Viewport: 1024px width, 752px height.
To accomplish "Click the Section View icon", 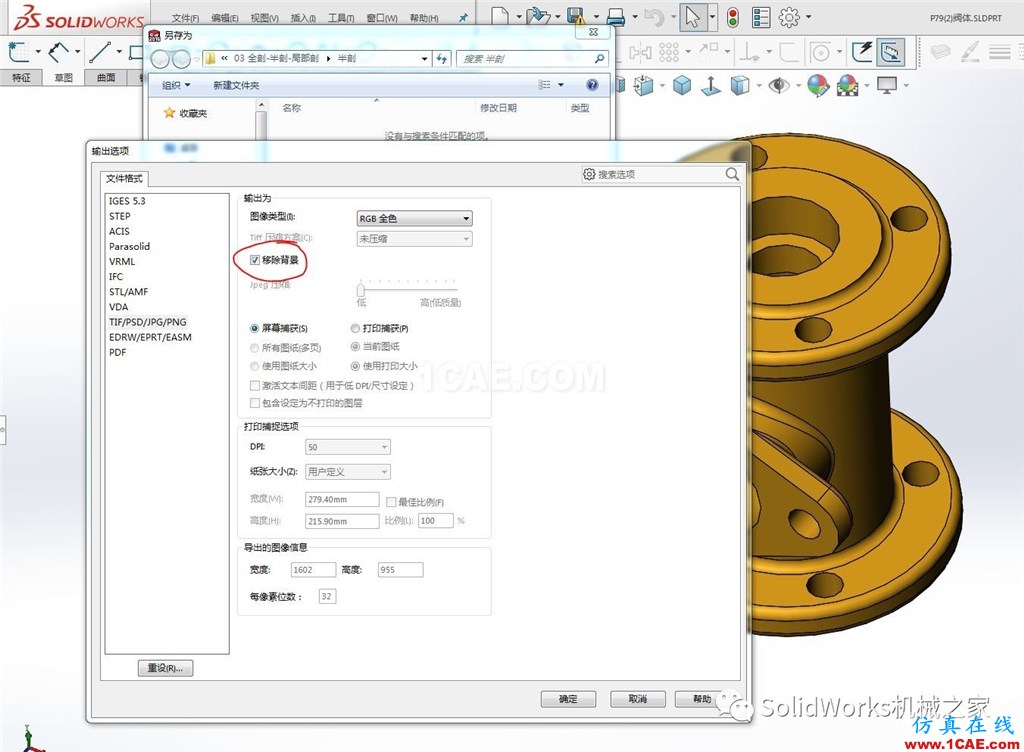I will (620, 85).
